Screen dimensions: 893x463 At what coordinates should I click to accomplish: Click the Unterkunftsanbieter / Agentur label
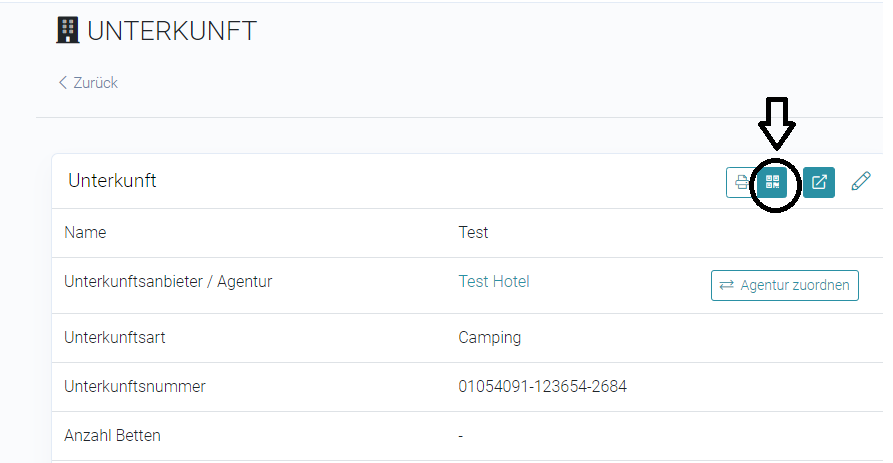pos(168,281)
